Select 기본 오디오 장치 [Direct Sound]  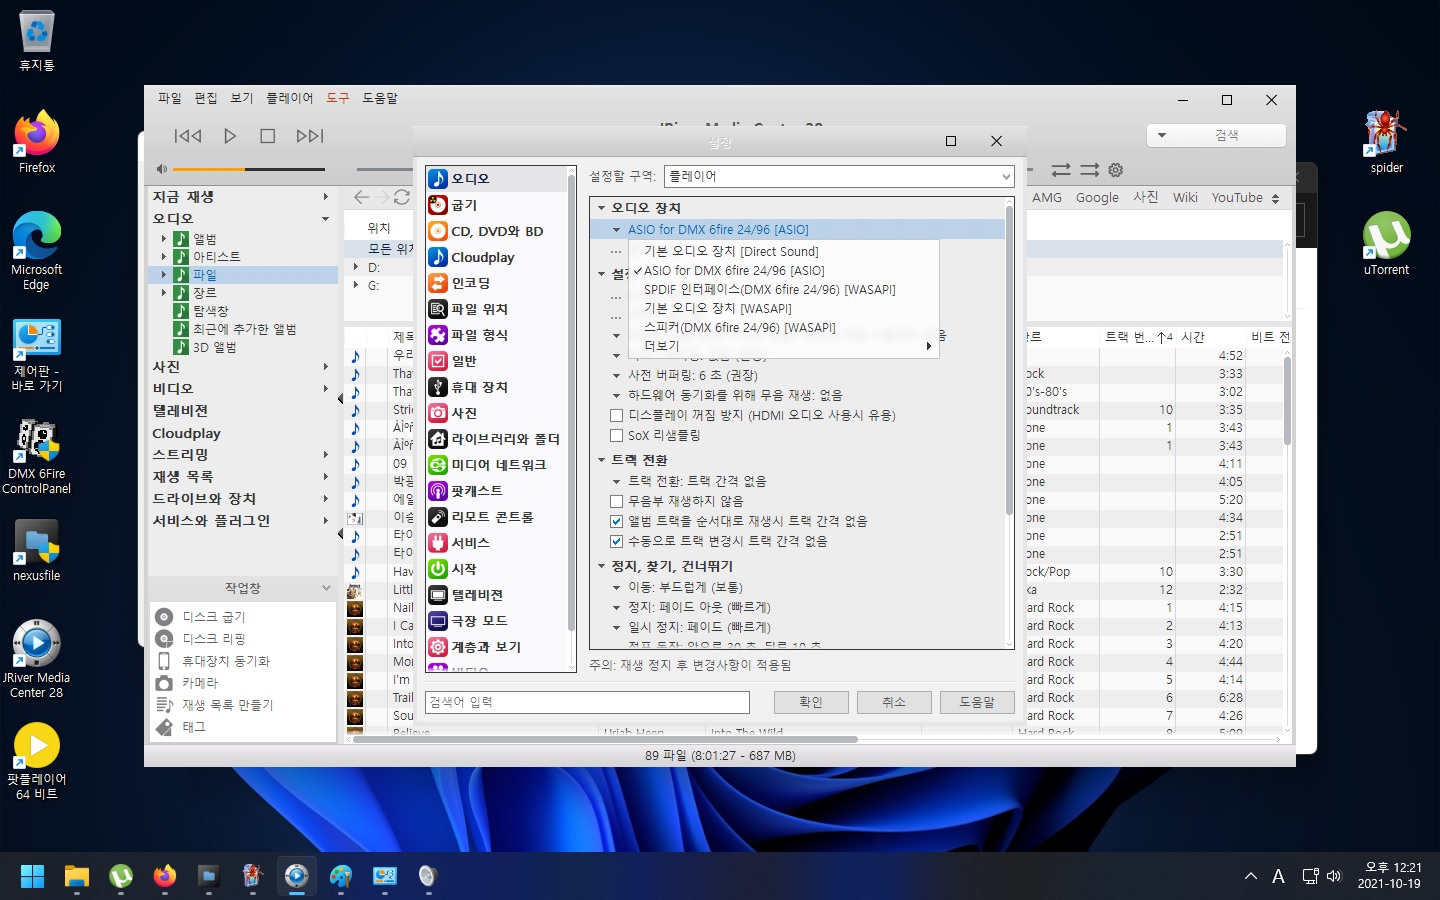click(x=784, y=252)
